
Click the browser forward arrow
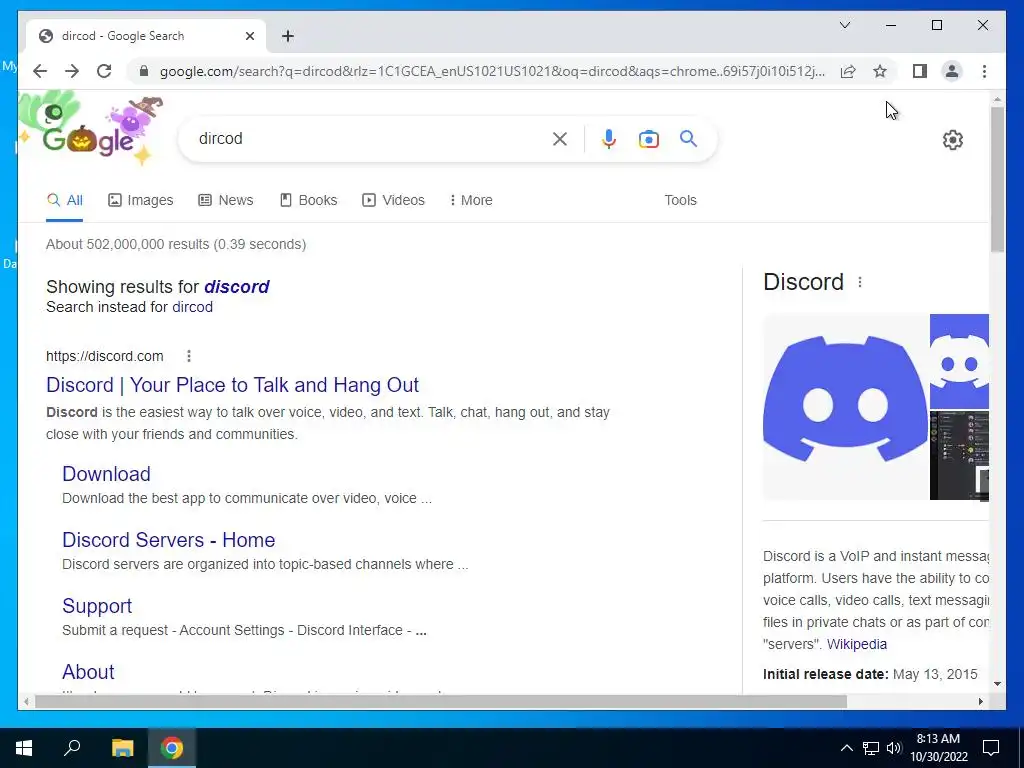pos(72,71)
